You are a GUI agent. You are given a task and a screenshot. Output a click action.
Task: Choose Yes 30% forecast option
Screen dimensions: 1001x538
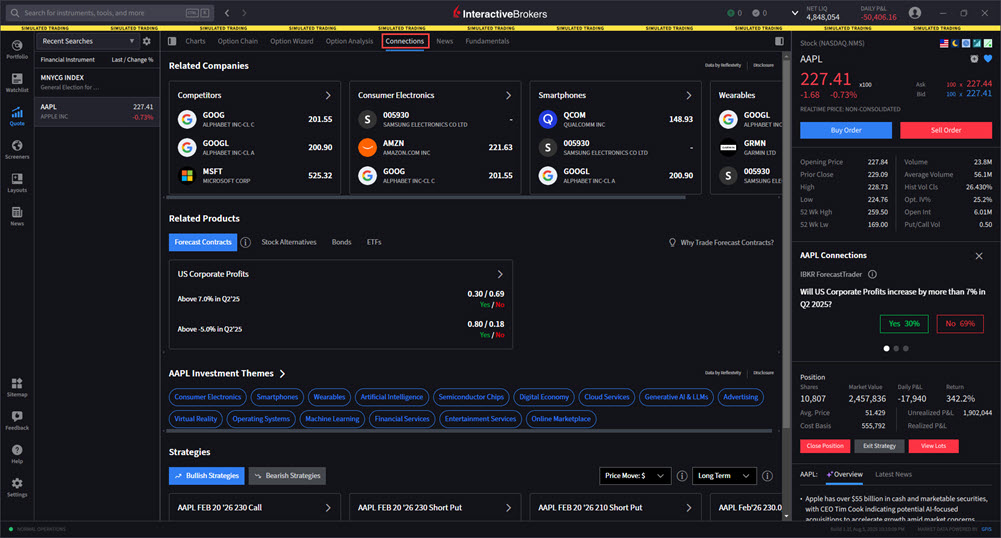point(903,324)
